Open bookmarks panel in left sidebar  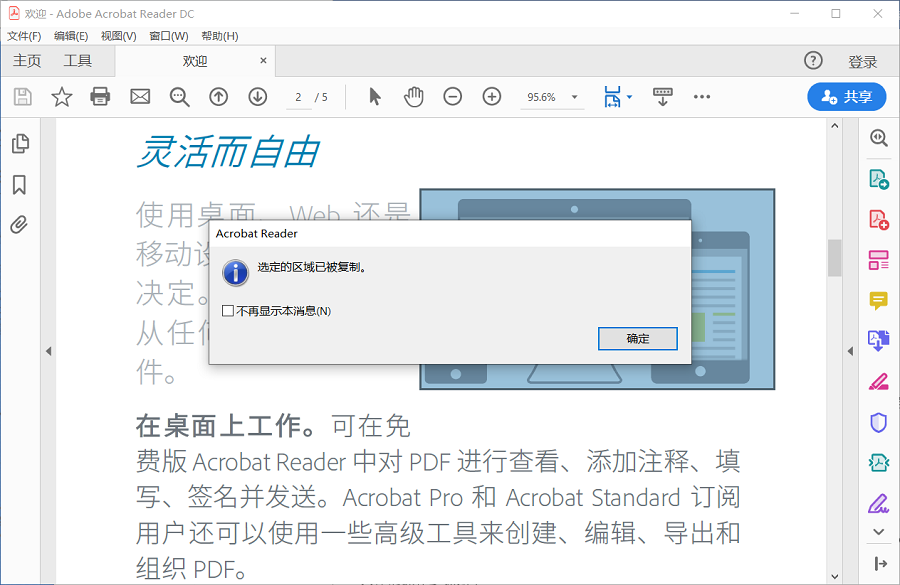[x=19, y=185]
